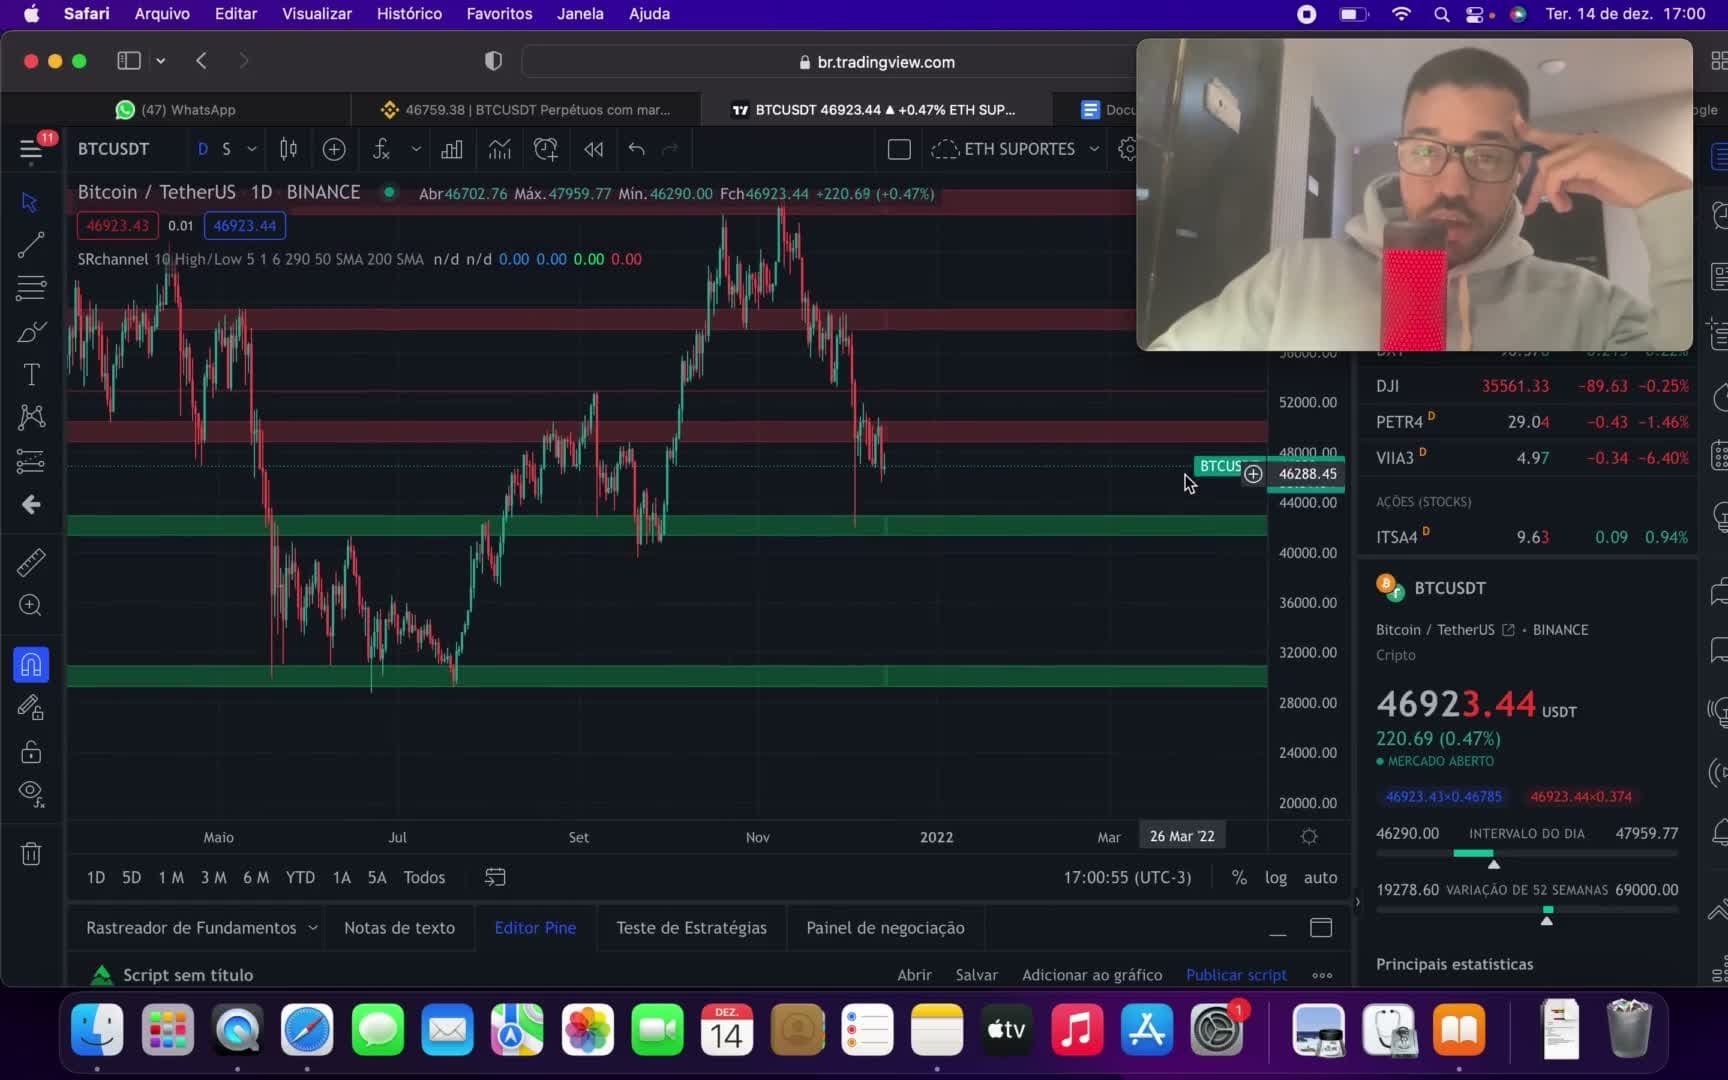Toggle stay in drawing mode
1728x1080 pixels.
31,708
